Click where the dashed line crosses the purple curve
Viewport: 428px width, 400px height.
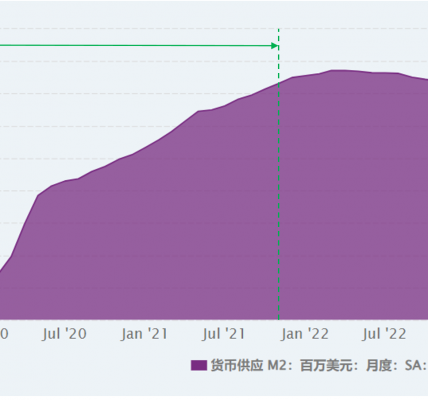point(279,83)
